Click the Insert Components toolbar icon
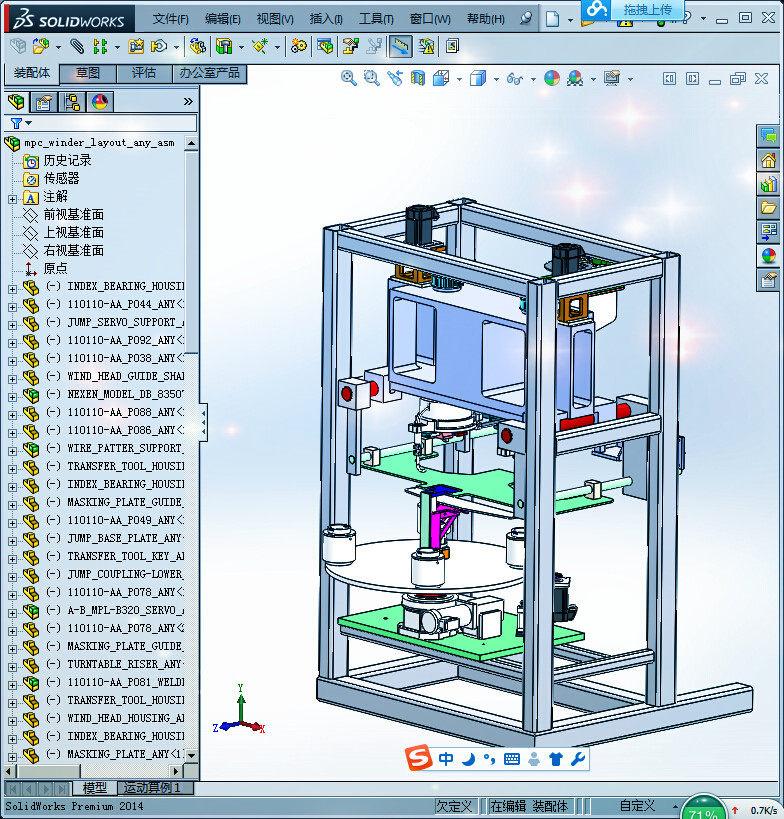 41,46
